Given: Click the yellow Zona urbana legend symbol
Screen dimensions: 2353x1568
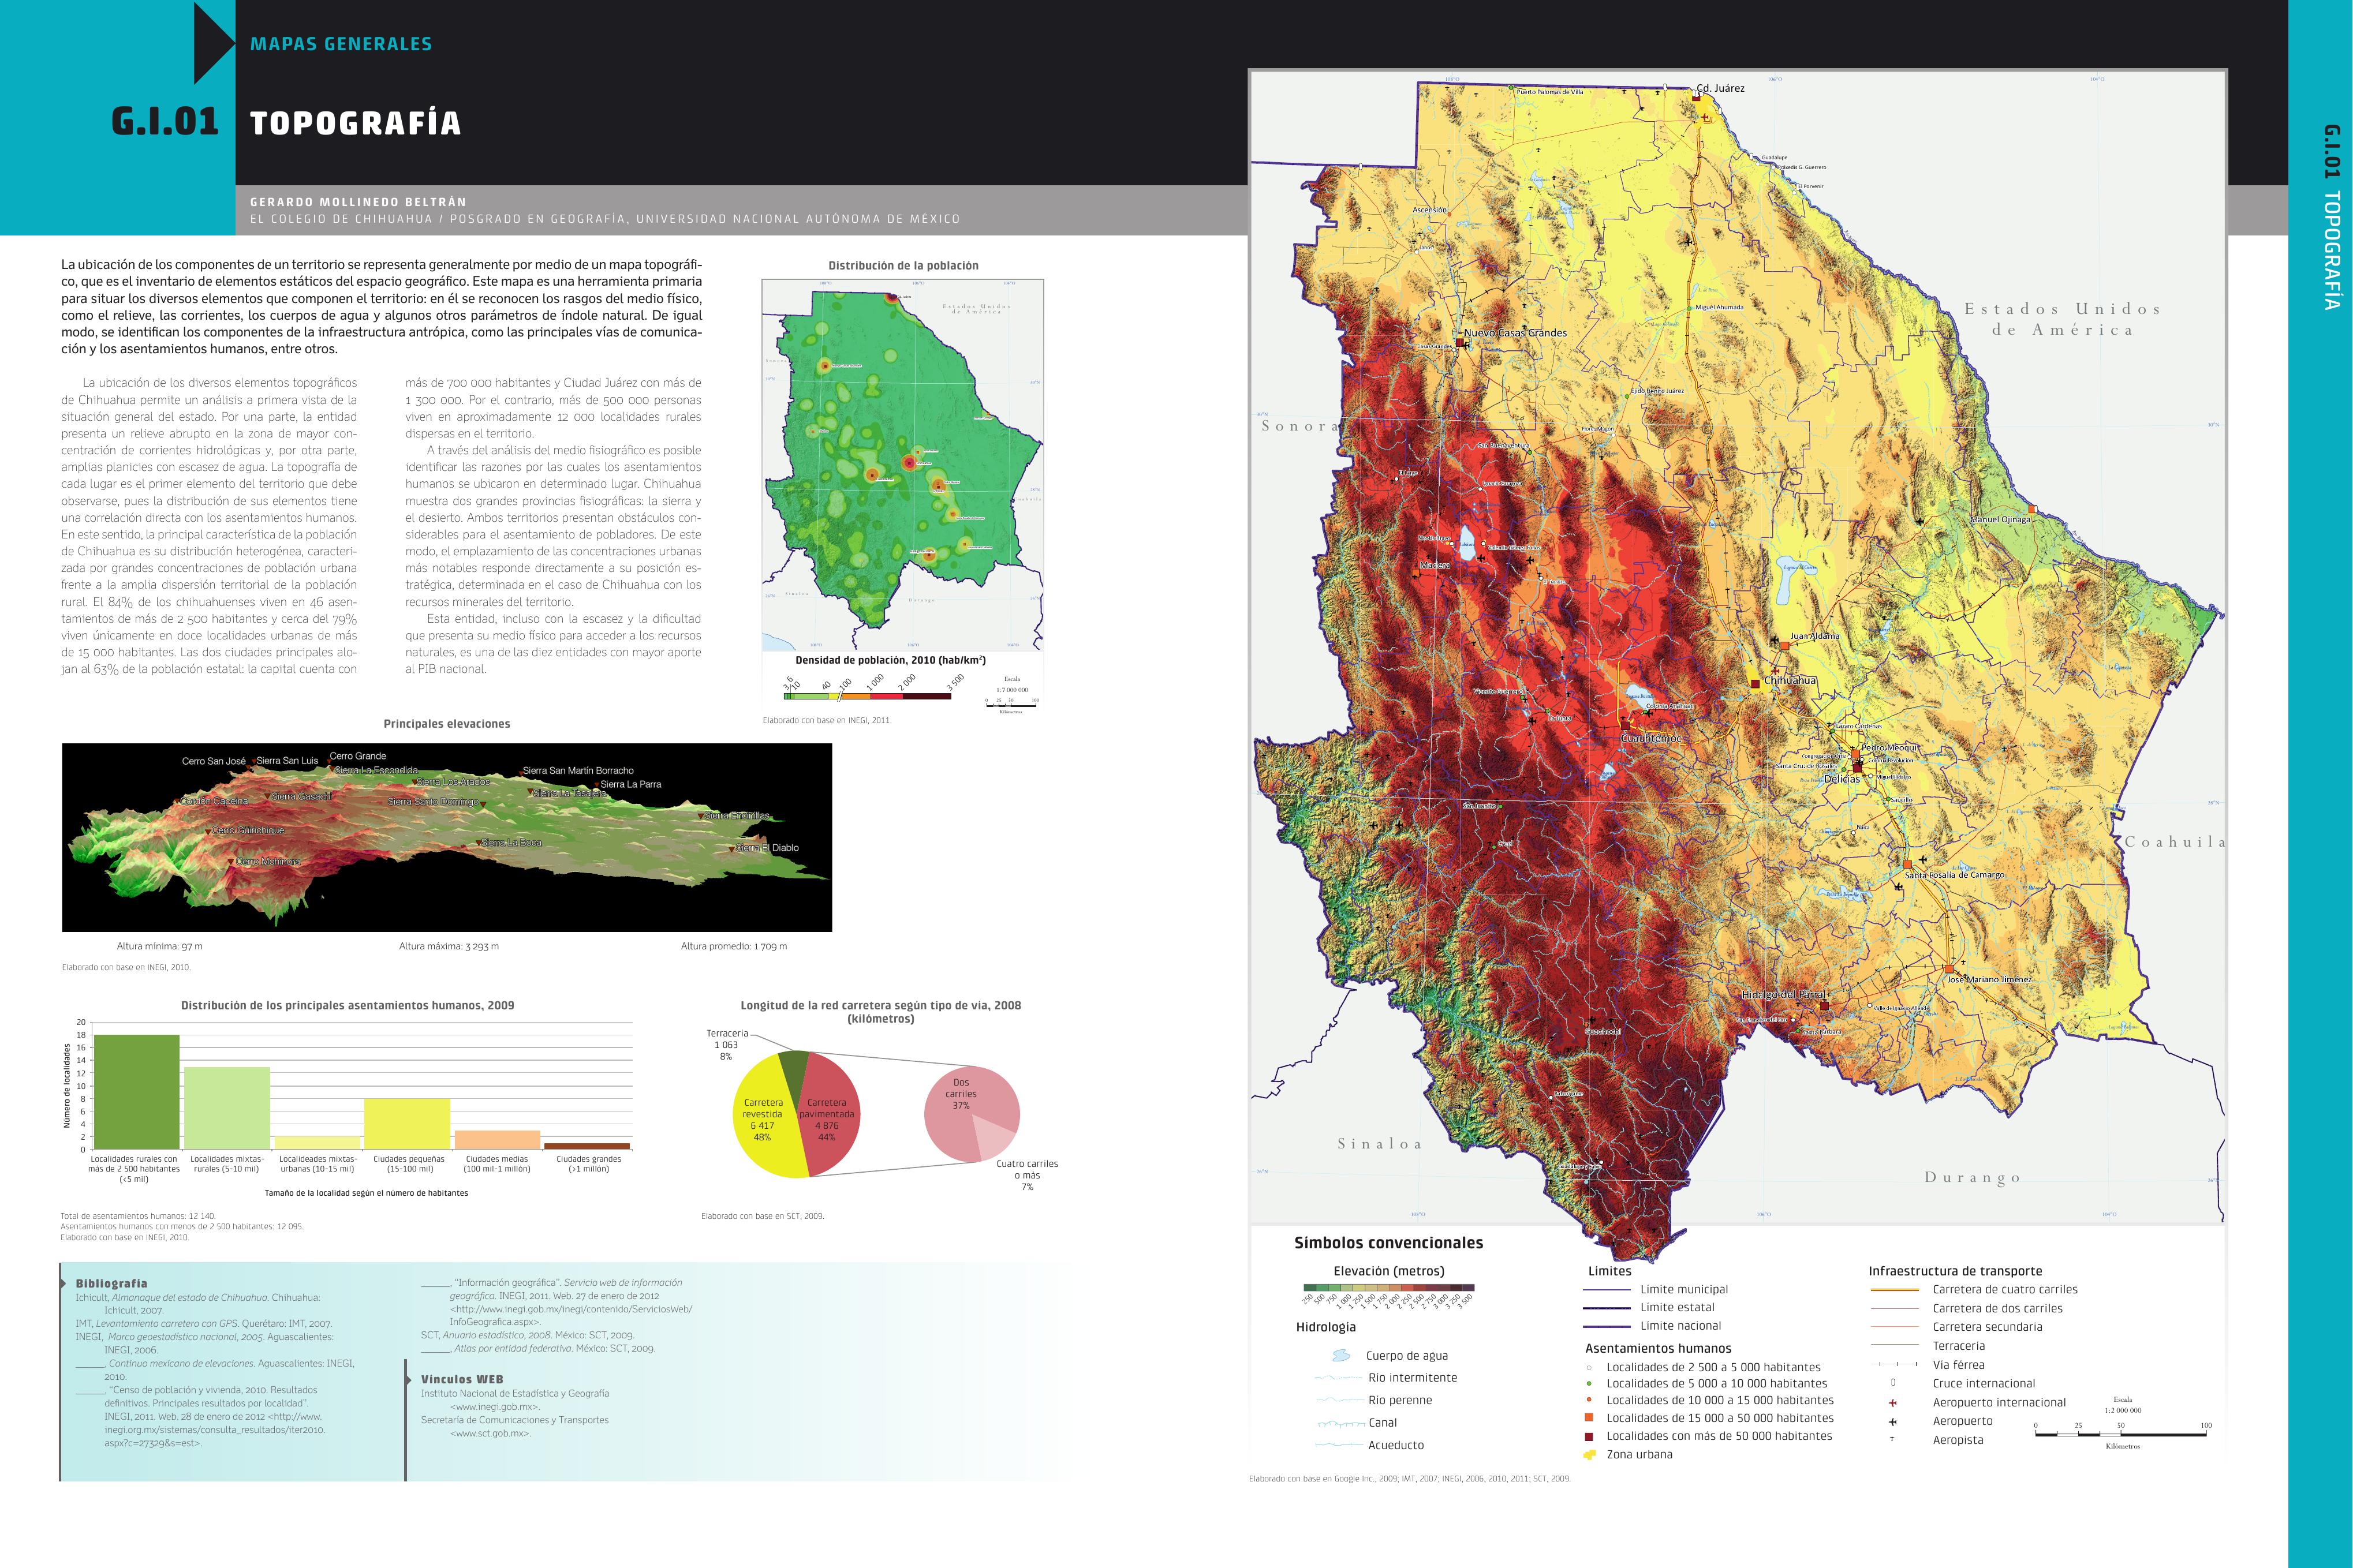Looking at the screenshot, I should [1589, 1455].
